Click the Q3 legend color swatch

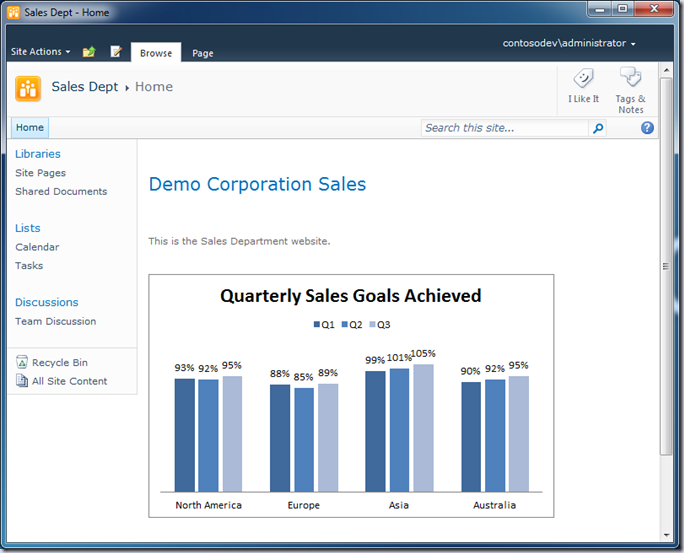[373, 324]
